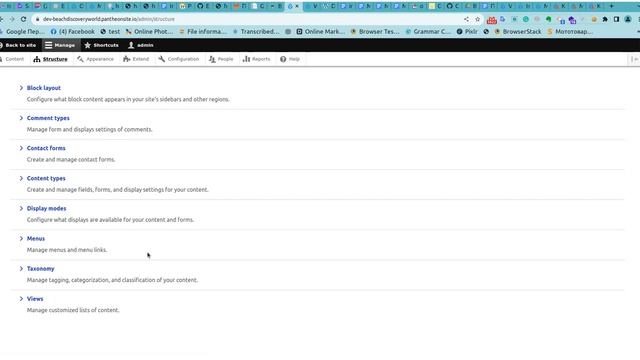
Task: Open the Content types link
Action: [x=46, y=178]
